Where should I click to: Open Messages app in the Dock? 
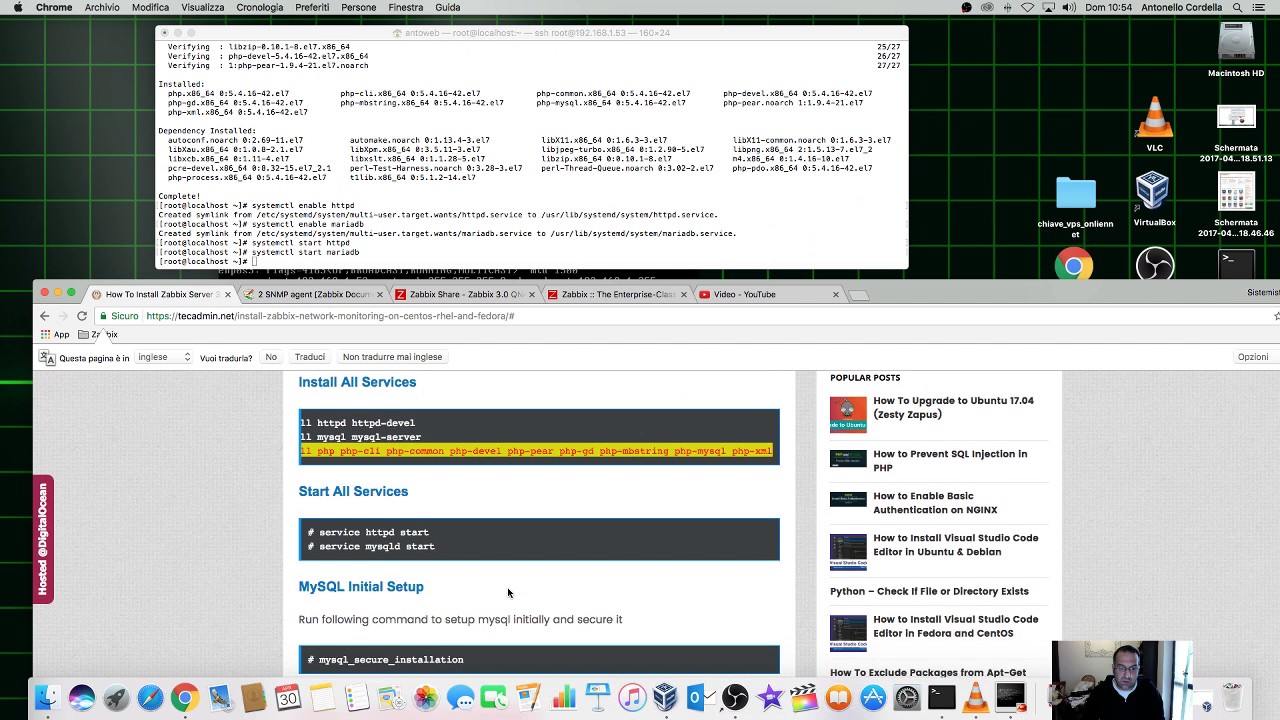pyautogui.click(x=460, y=698)
